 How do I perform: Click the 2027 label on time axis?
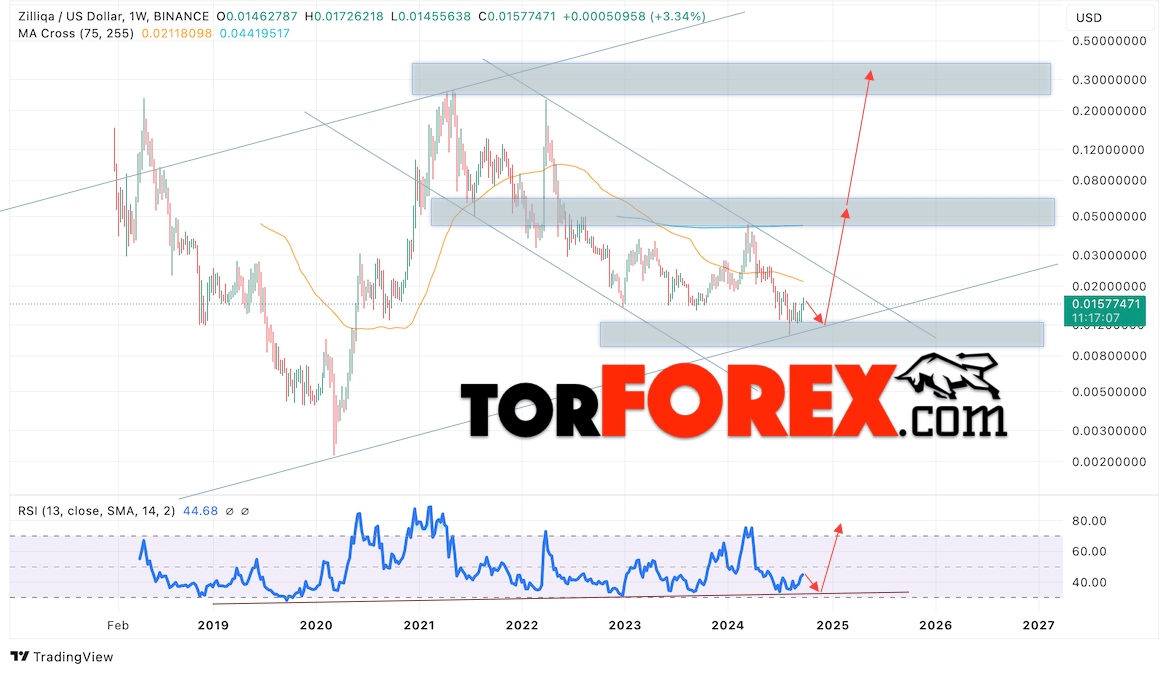point(1039,626)
